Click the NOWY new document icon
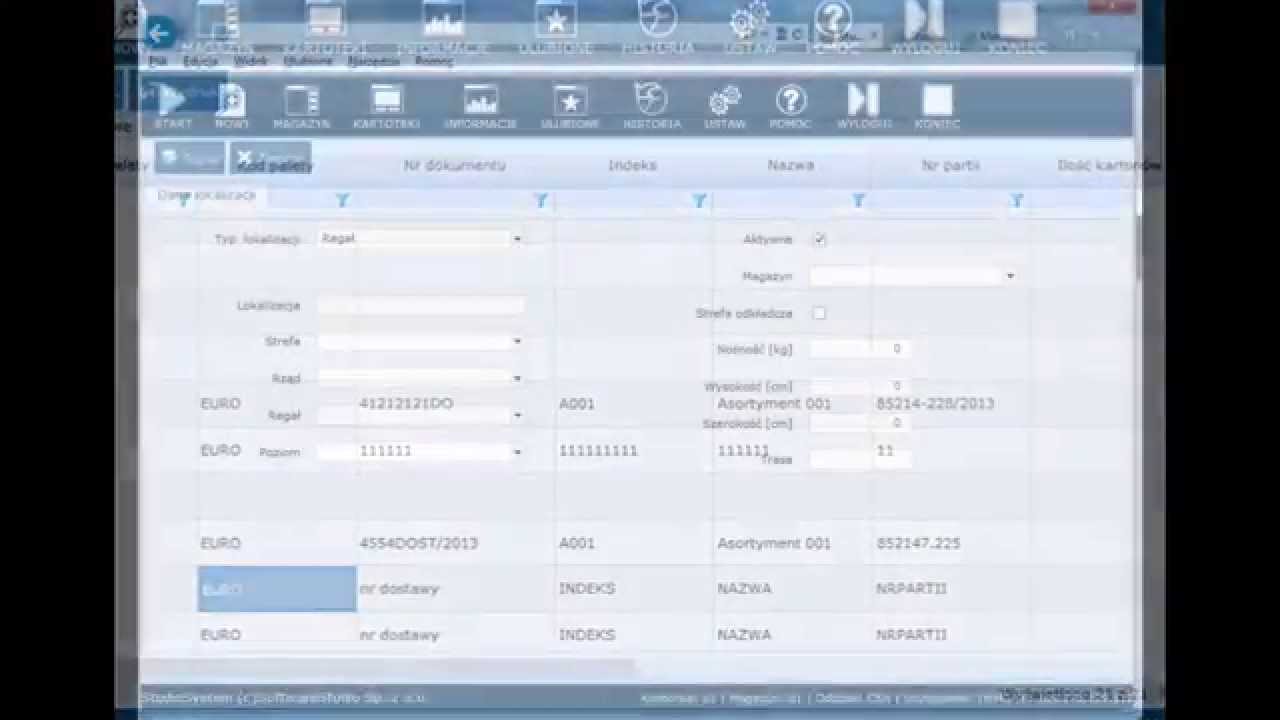The width and height of the screenshot is (1280, 720). (231, 106)
